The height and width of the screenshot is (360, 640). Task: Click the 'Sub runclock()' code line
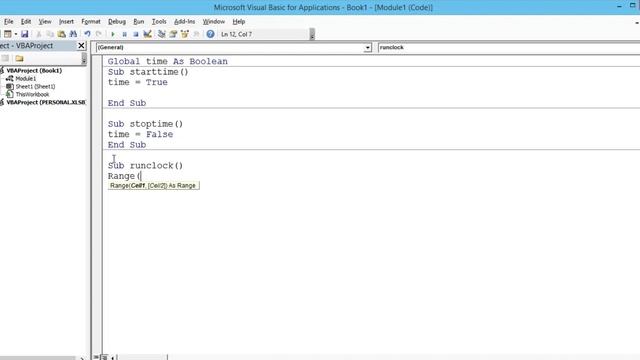click(145, 165)
